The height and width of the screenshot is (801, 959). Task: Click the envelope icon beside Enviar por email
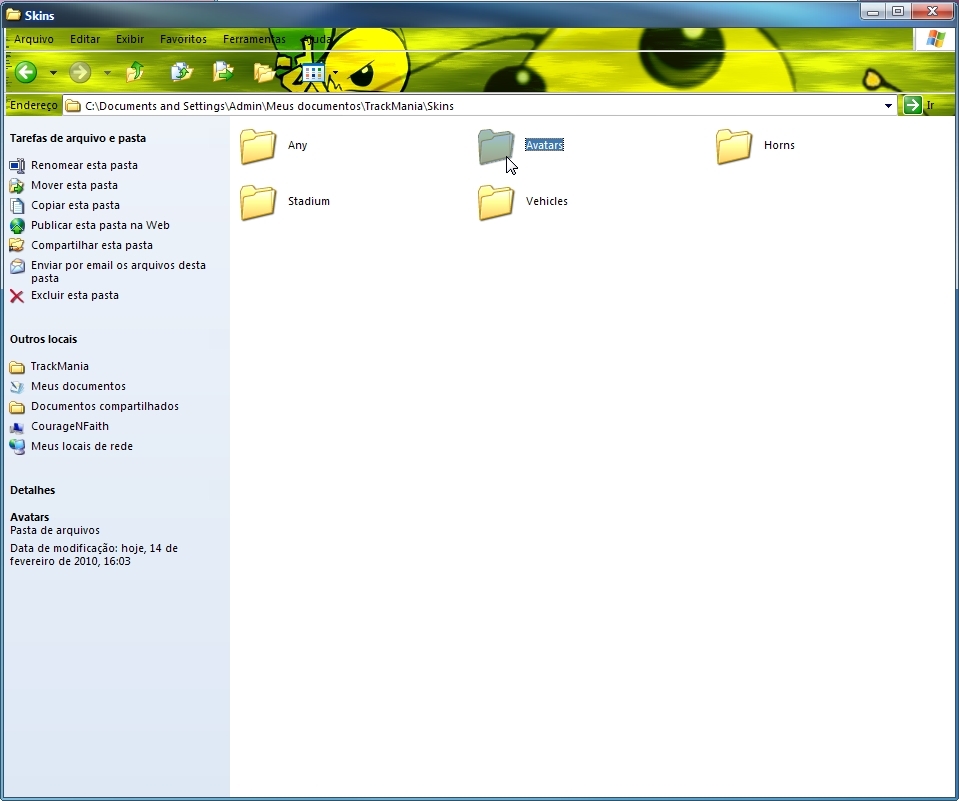tap(17, 266)
